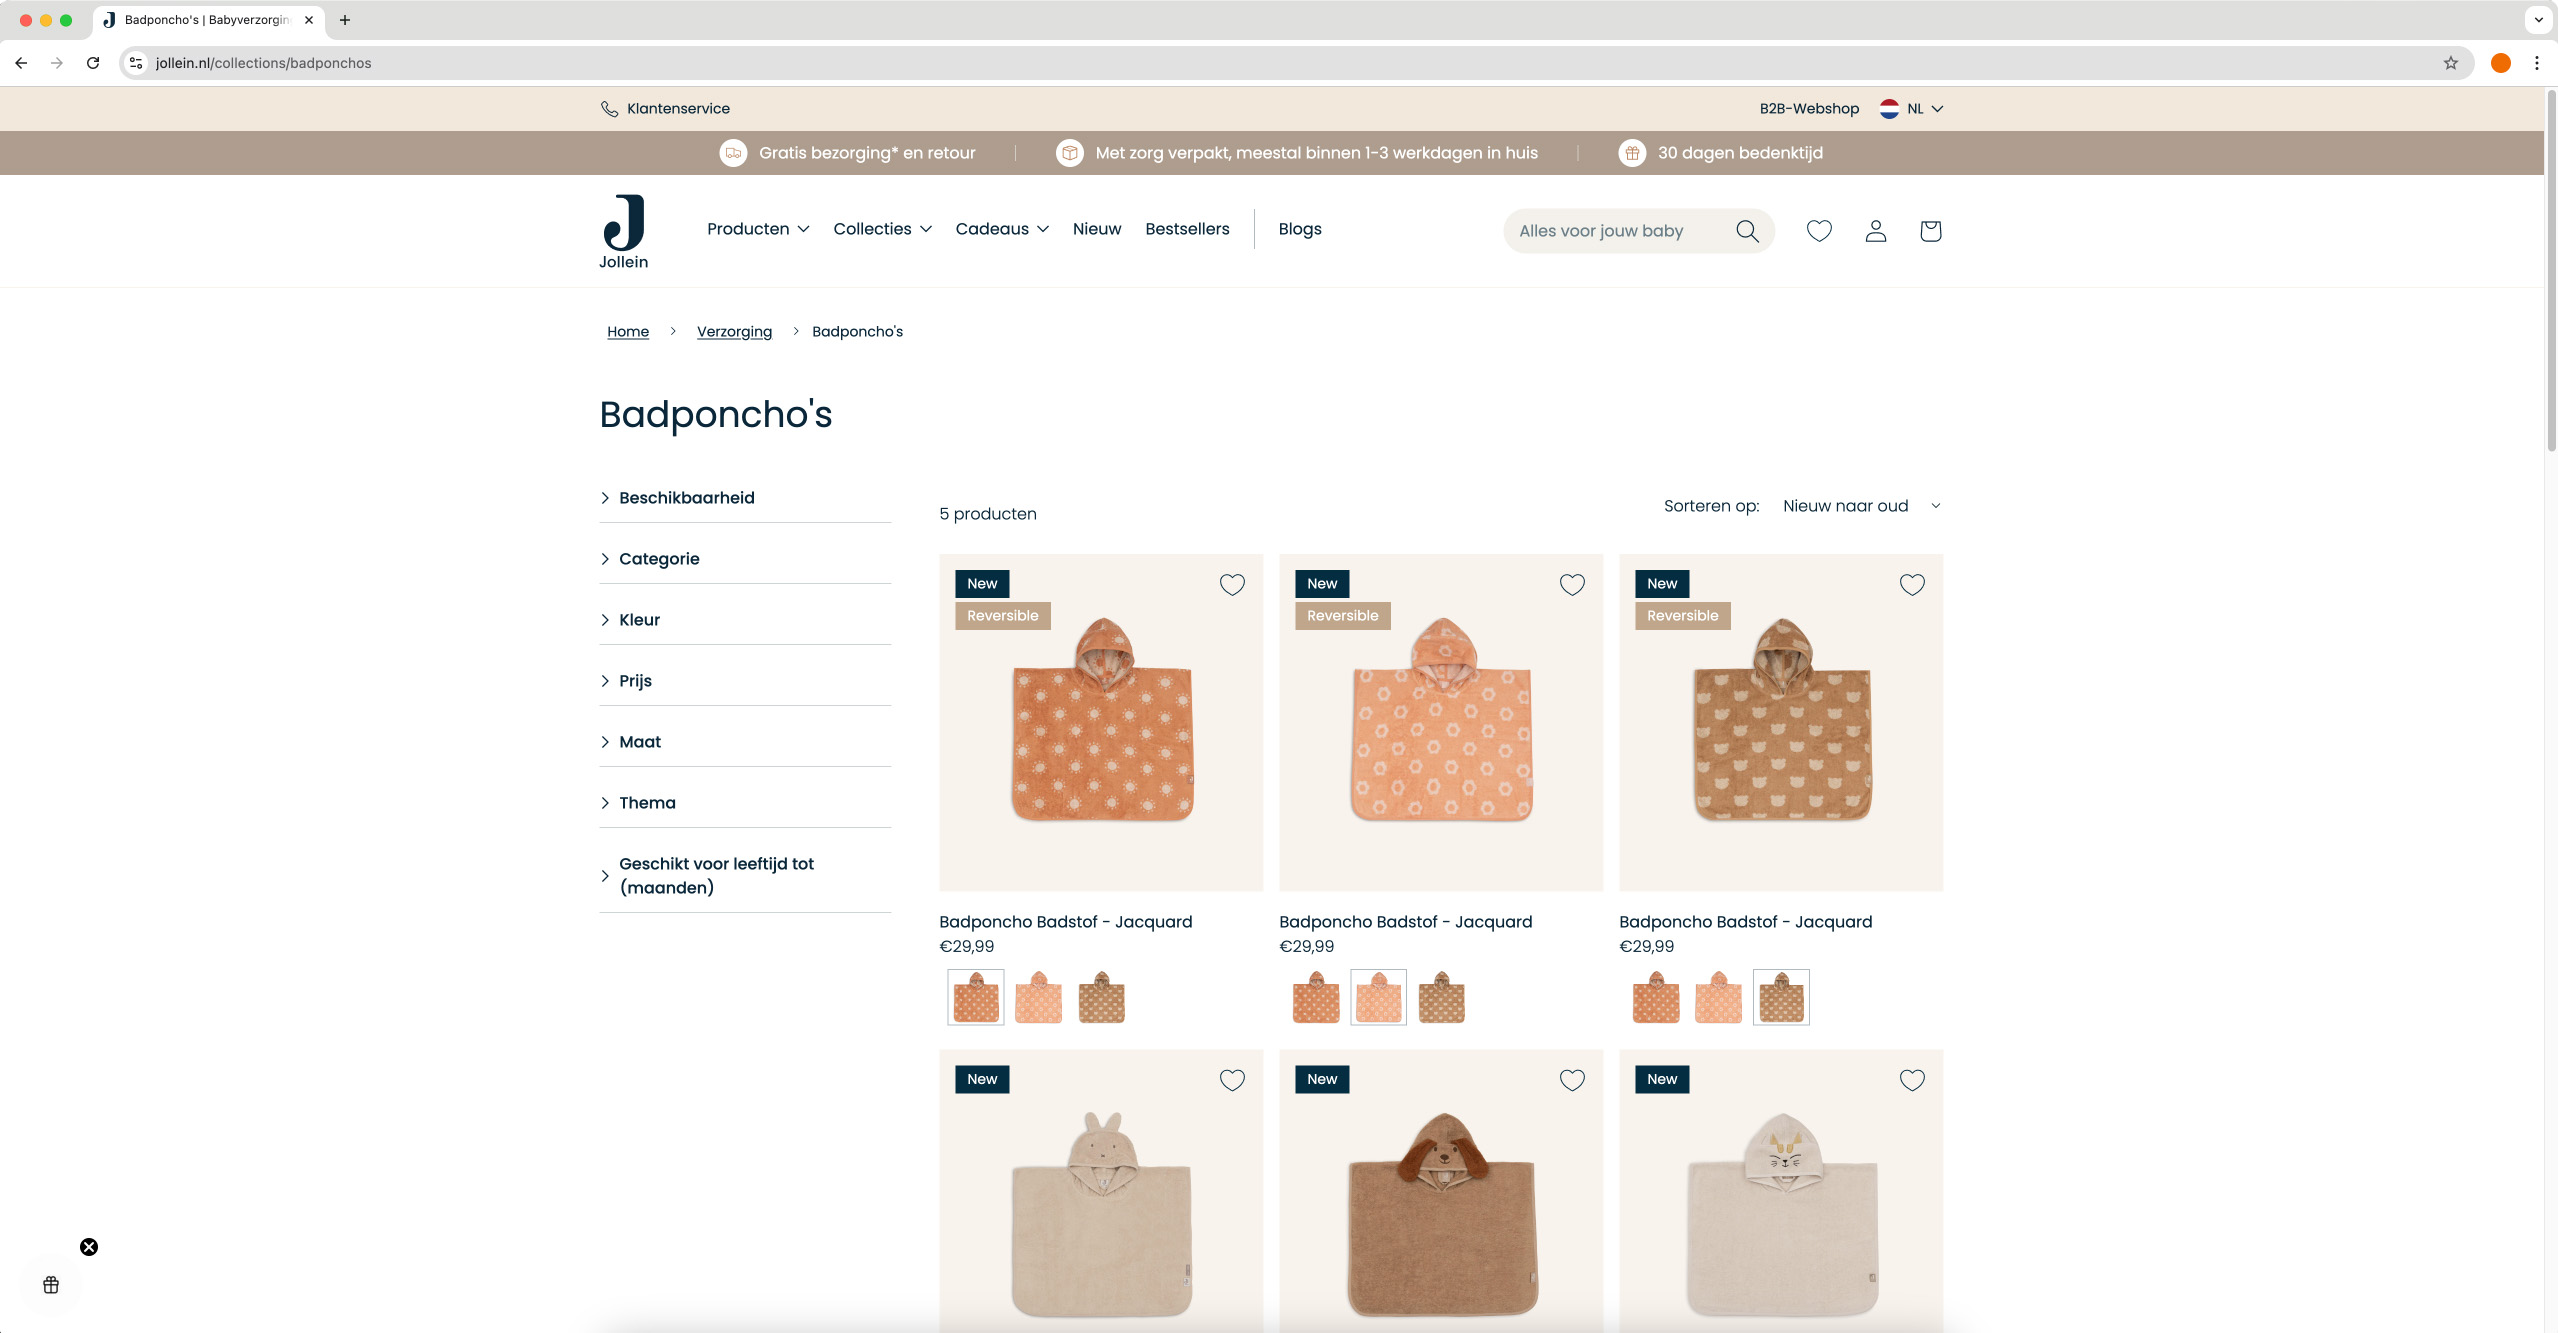The width and height of the screenshot is (2558, 1333).
Task: Select peach swatch under second poncho
Action: 1378,997
